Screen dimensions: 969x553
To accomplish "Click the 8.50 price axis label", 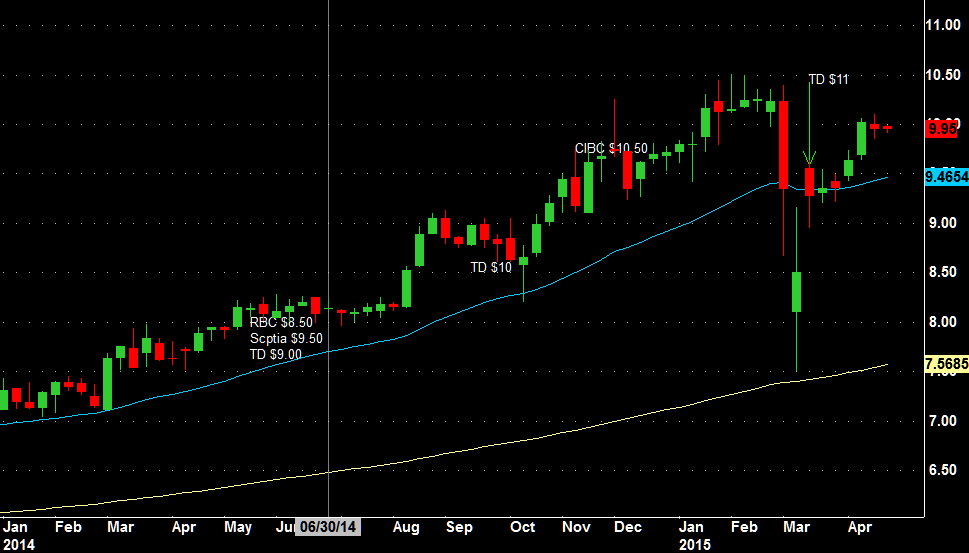I will (943, 272).
